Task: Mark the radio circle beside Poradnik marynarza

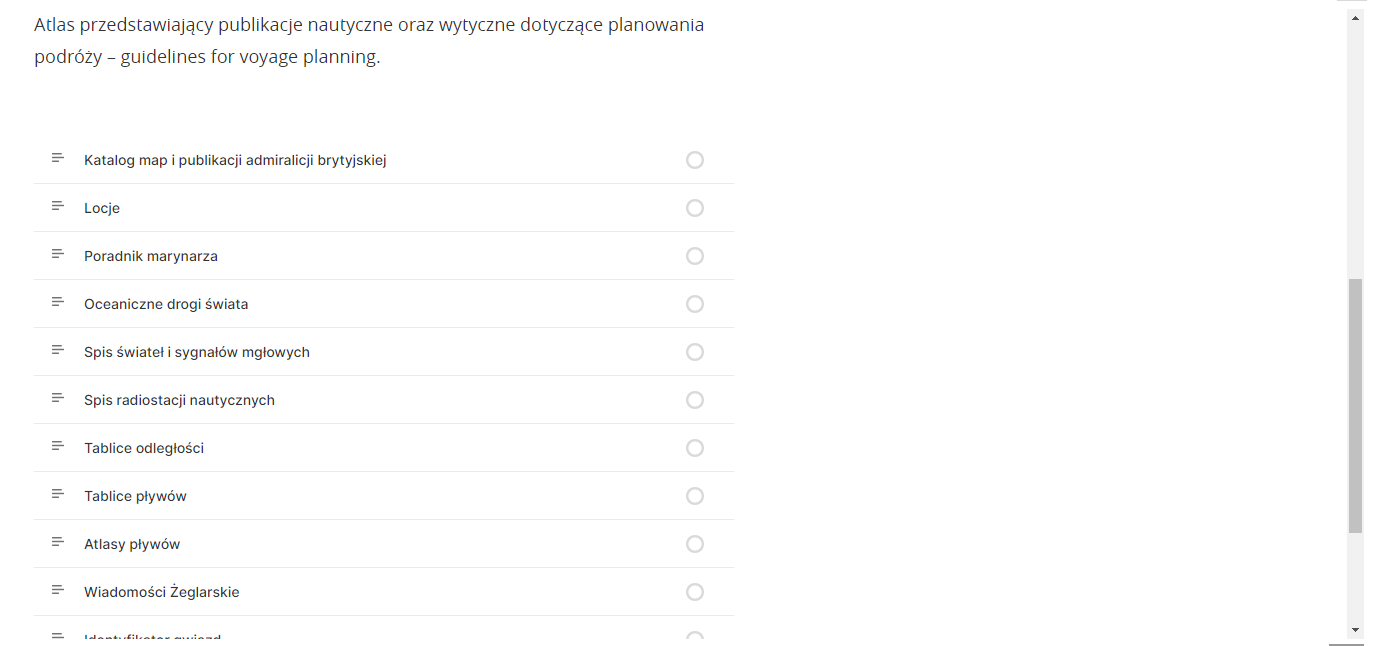Action: 695,255
